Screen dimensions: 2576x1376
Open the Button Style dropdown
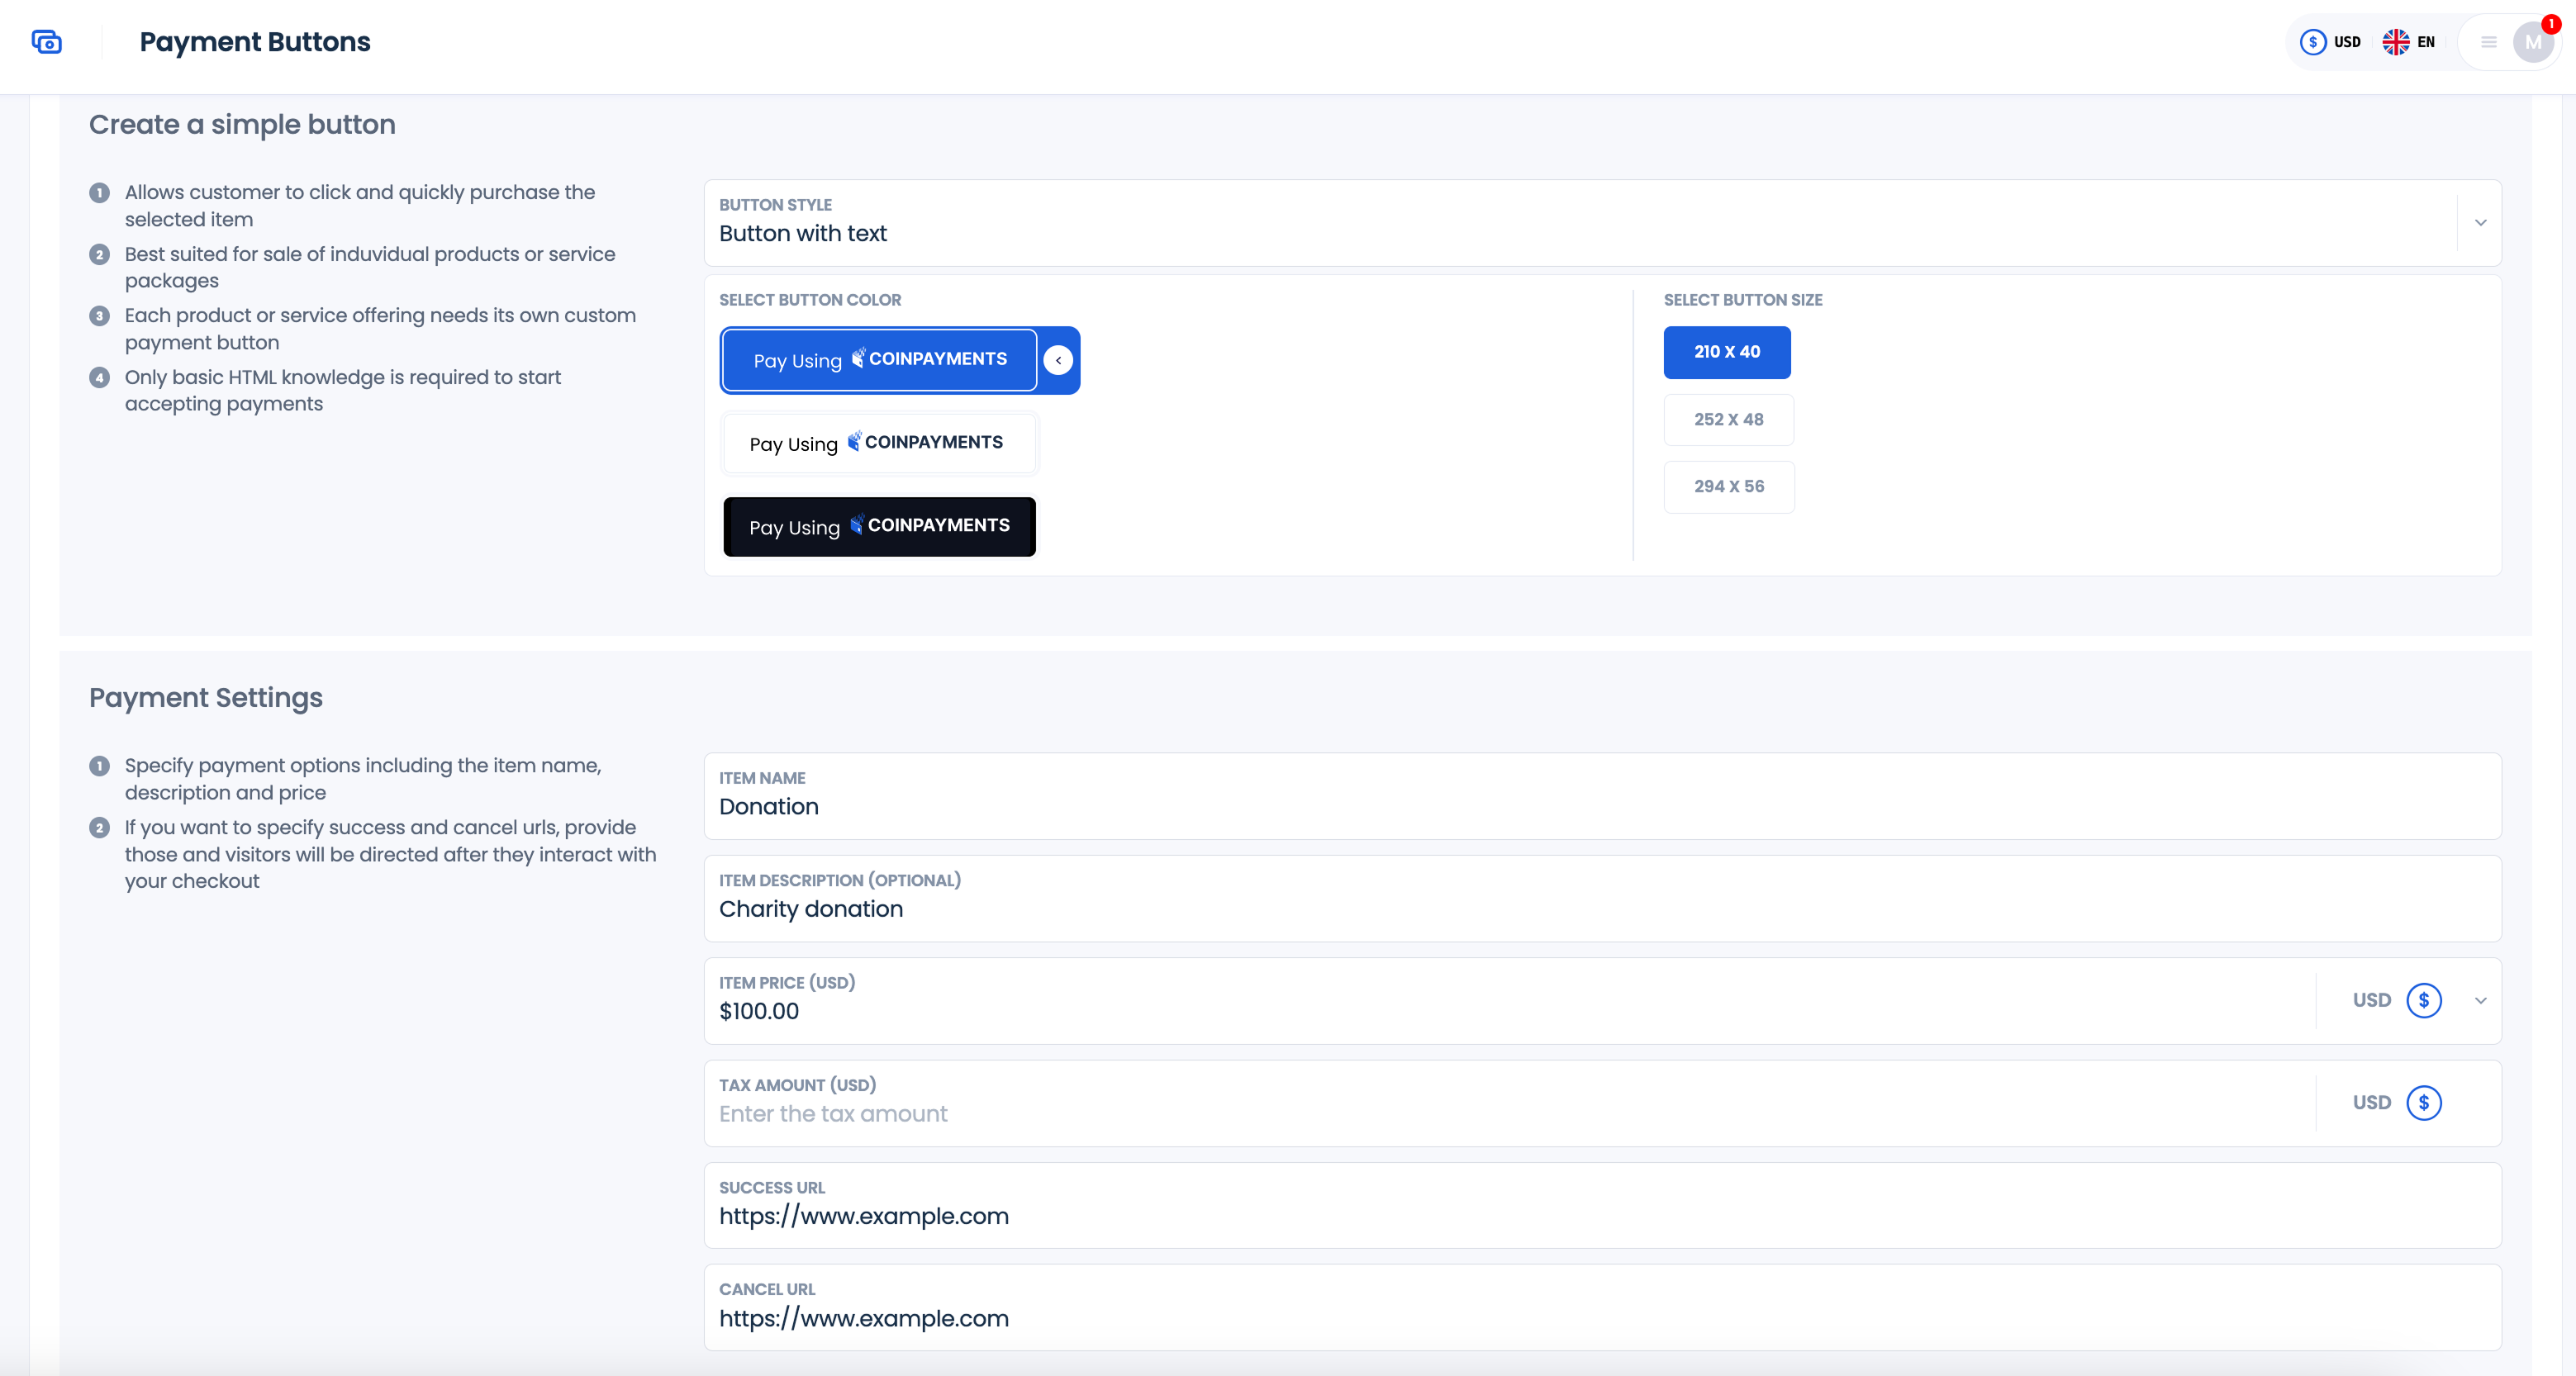[x=2479, y=223]
